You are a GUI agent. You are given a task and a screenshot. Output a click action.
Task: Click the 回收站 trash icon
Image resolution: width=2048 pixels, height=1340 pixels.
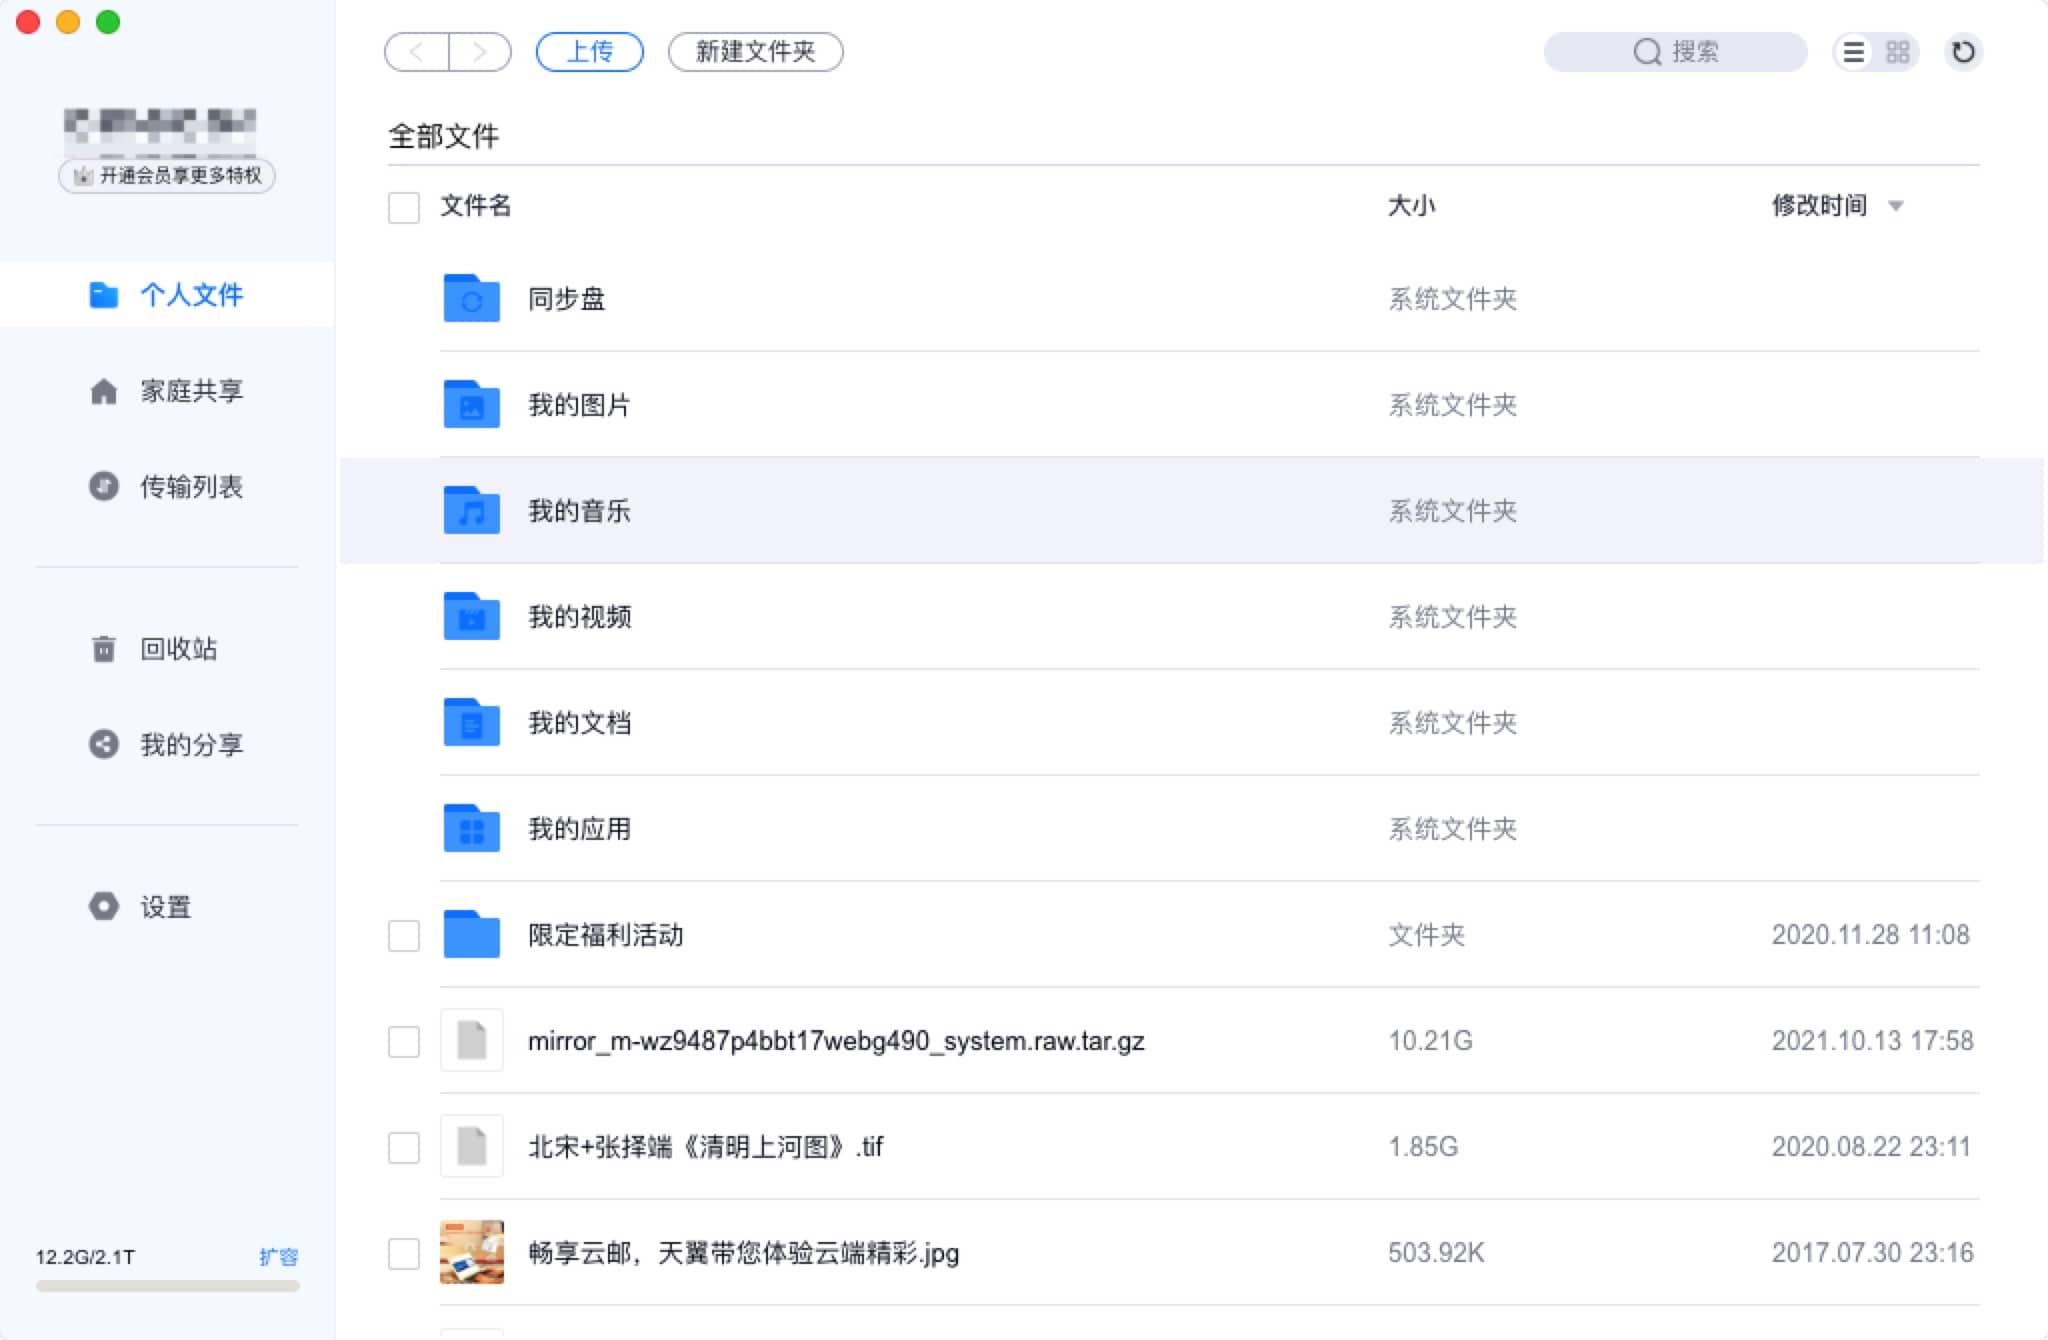(104, 649)
